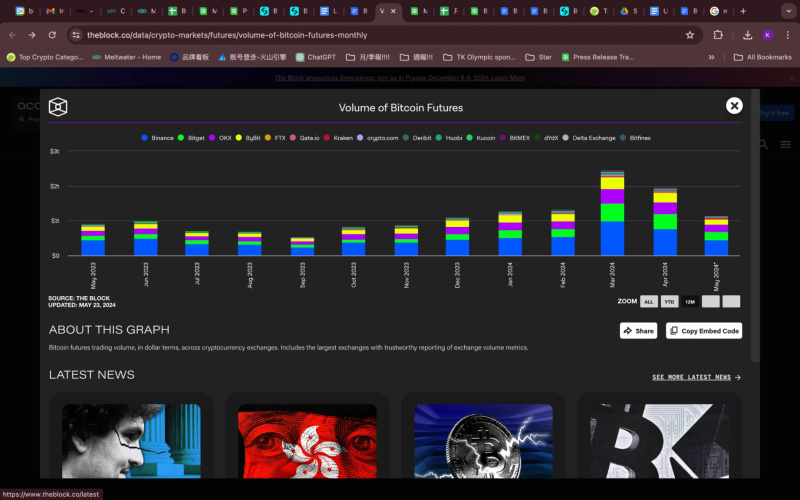Screen dimensions: 800x500
Task: Select the ALL zoom range
Action: 648,301
